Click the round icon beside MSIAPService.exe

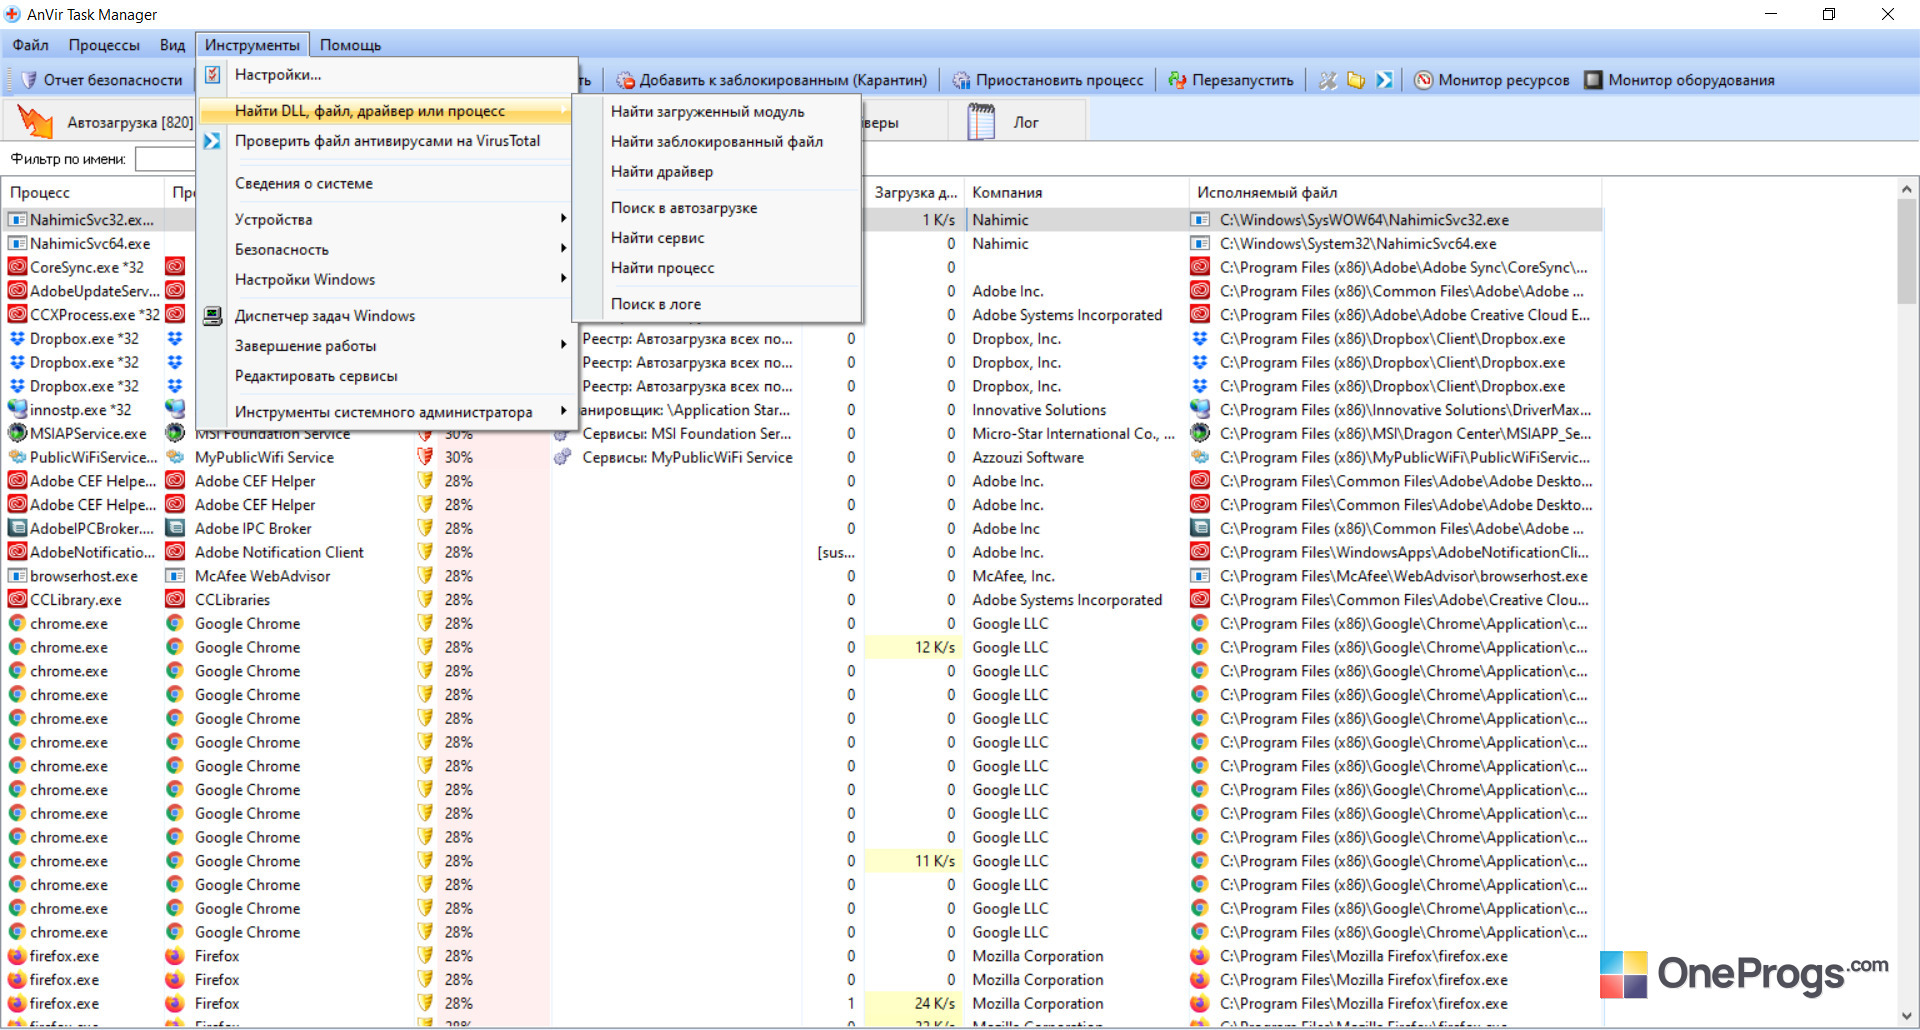coord(17,434)
